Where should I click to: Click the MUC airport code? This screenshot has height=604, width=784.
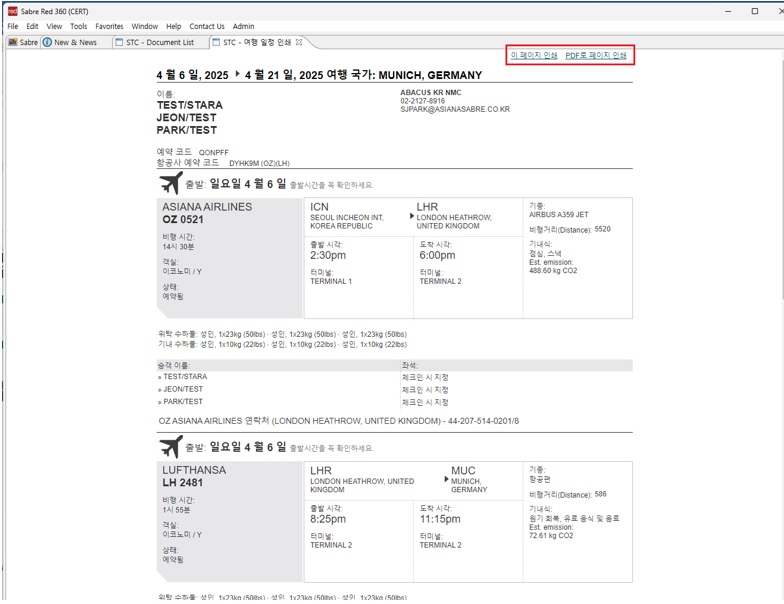[463, 470]
